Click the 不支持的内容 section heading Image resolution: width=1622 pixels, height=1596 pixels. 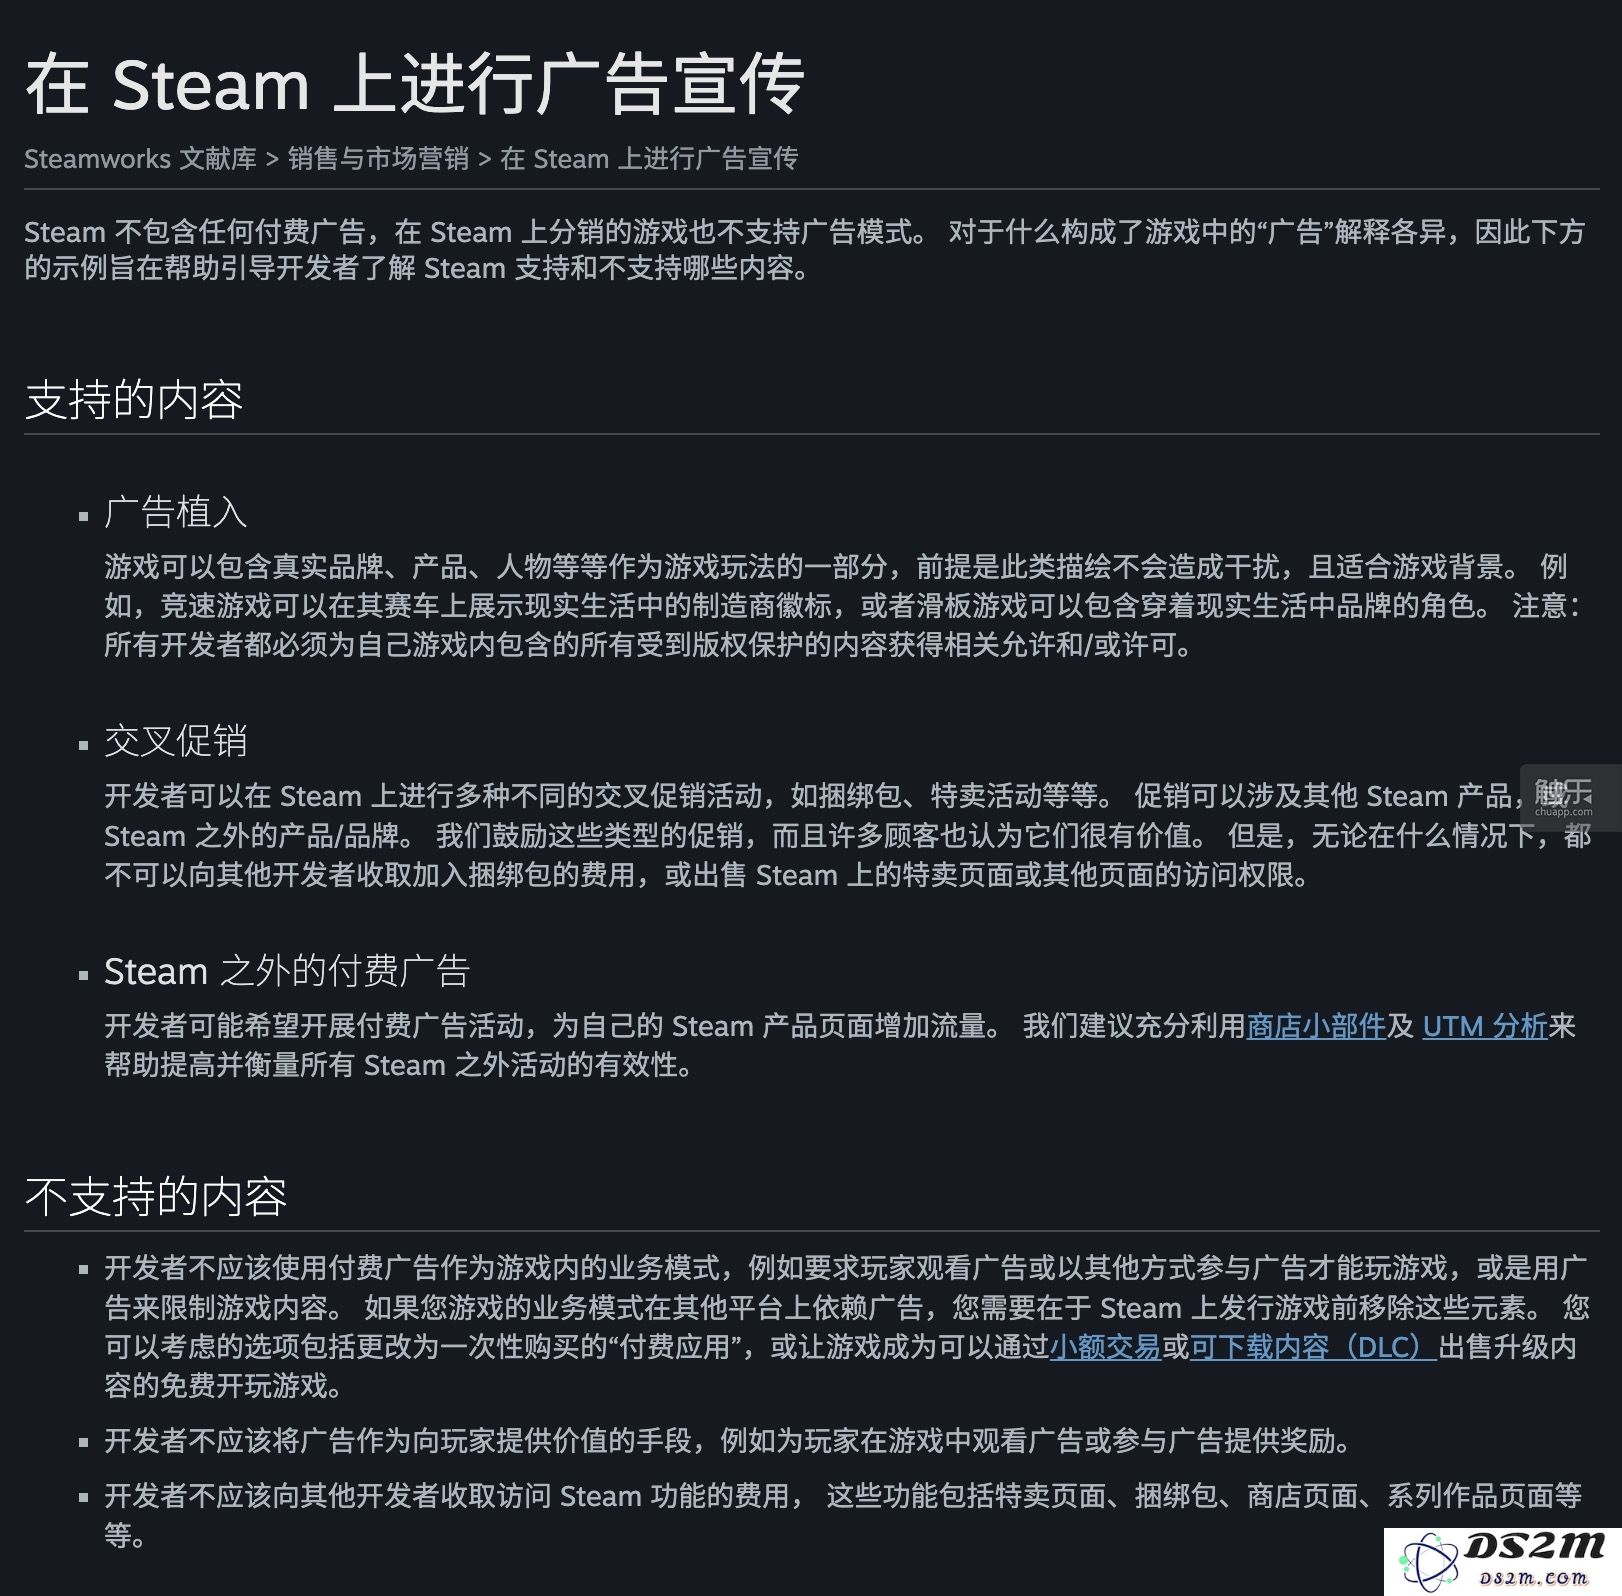tap(156, 1197)
